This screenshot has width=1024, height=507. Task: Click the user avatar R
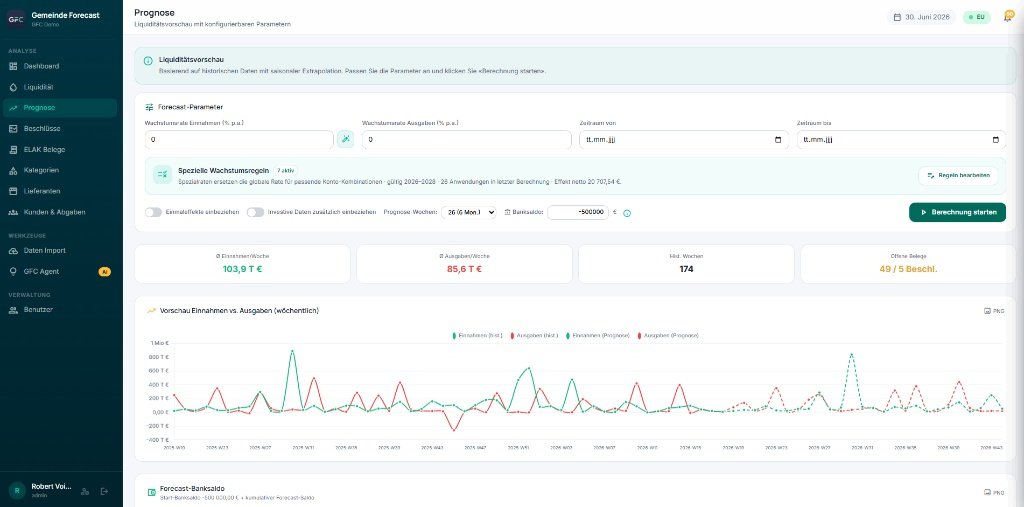pyautogui.click(x=16, y=491)
